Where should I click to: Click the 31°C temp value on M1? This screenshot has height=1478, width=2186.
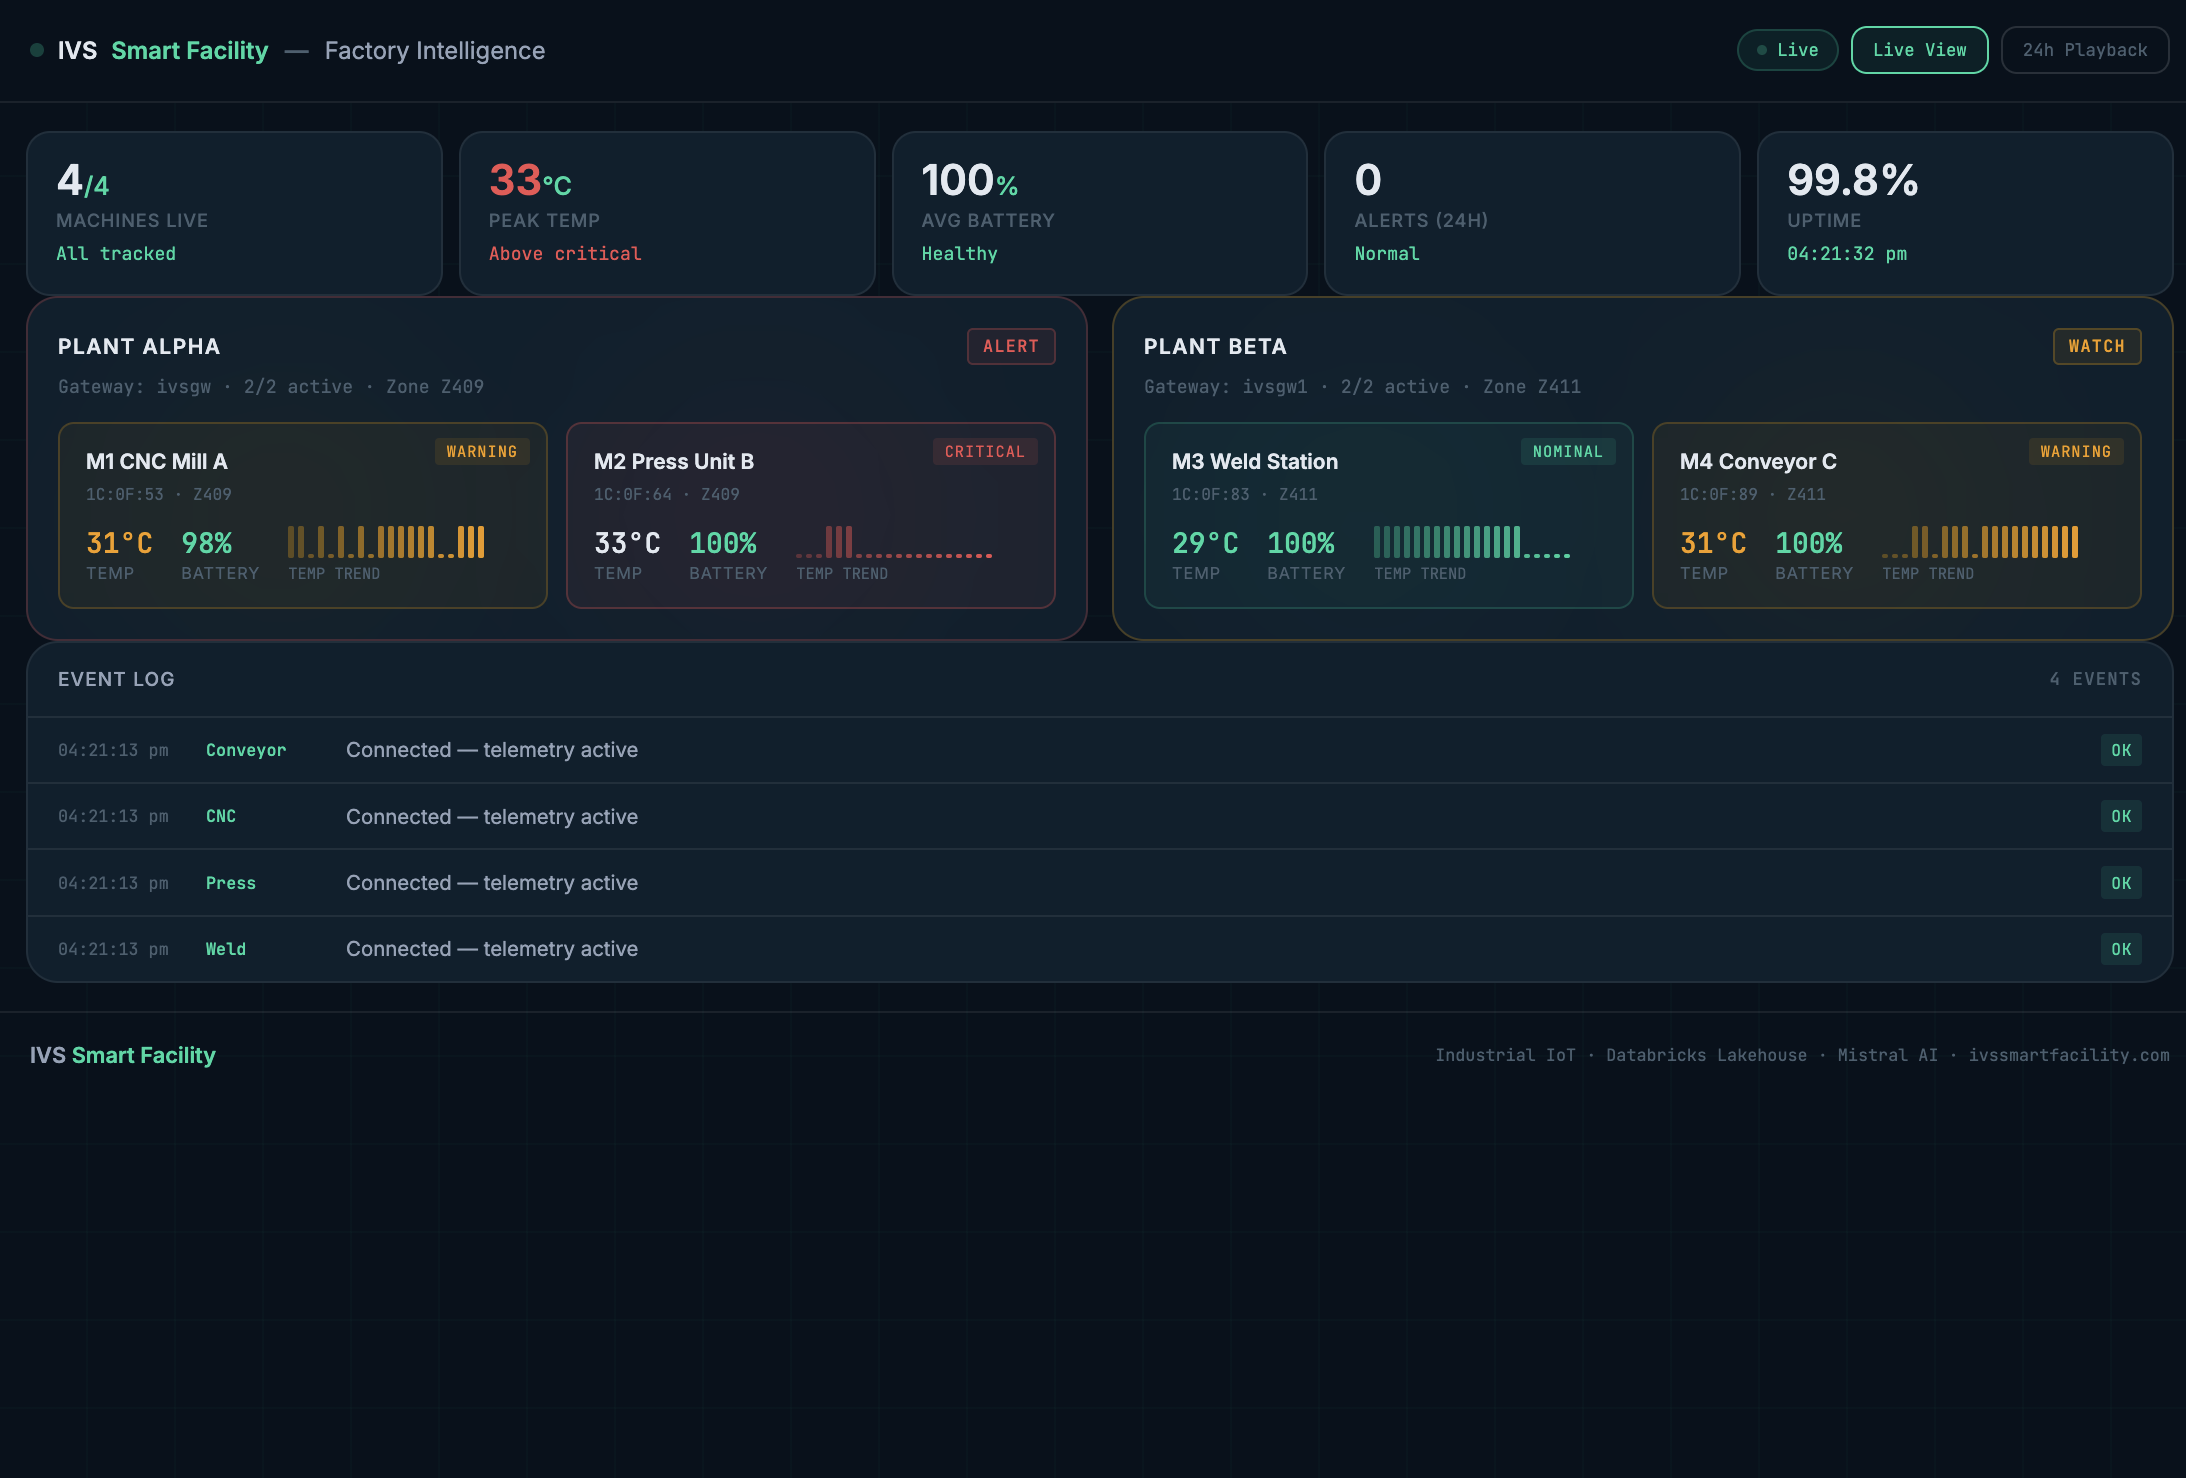119,543
